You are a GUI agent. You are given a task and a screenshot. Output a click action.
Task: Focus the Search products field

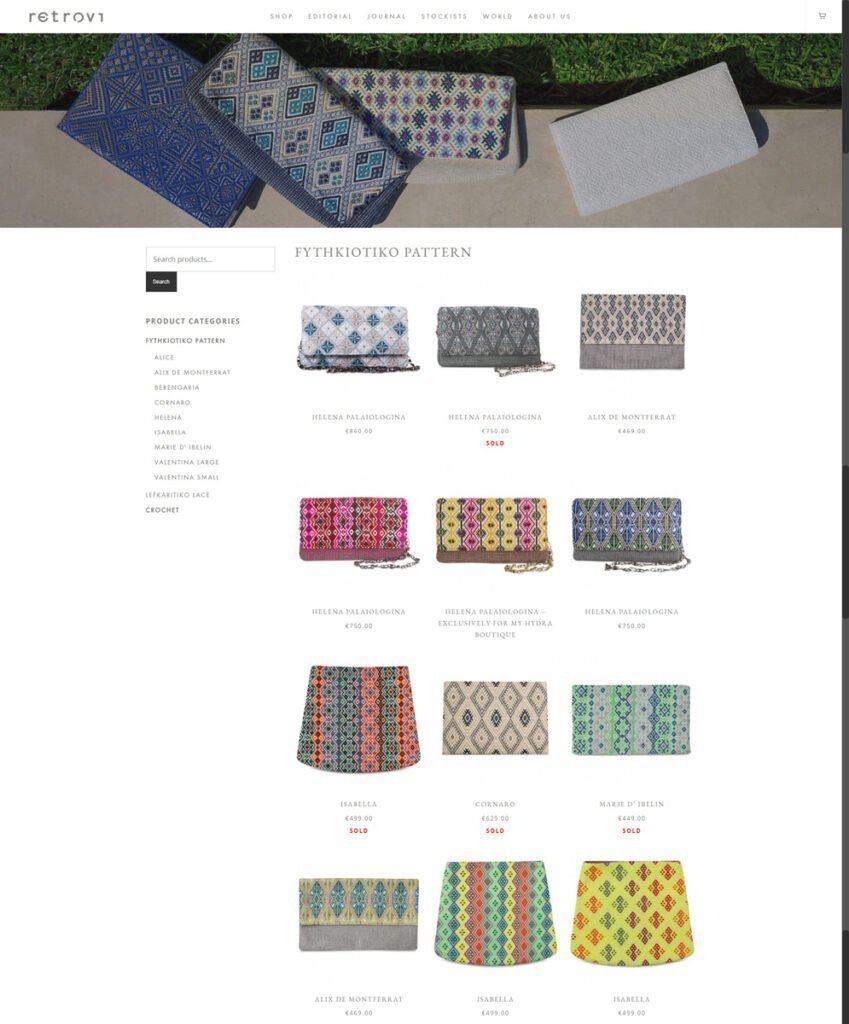pyautogui.click(x=210, y=259)
